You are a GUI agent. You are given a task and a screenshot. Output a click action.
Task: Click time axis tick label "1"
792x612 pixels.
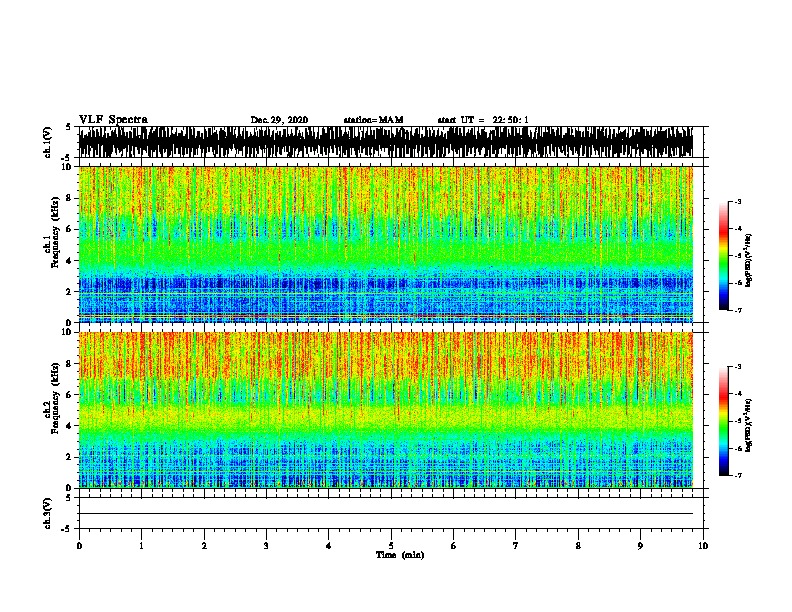(x=142, y=546)
